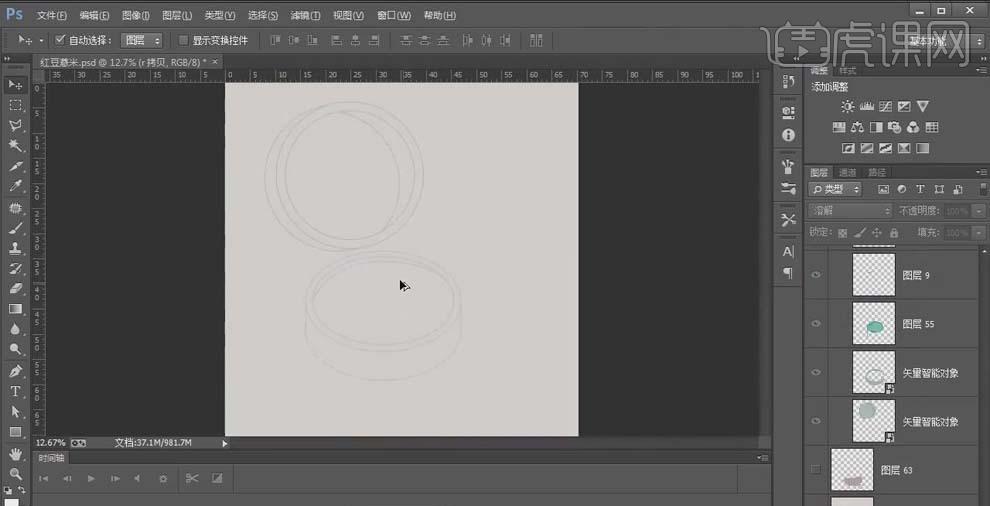
Task: Play the timeline animation
Action: pyautogui.click(x=91, y=478)
